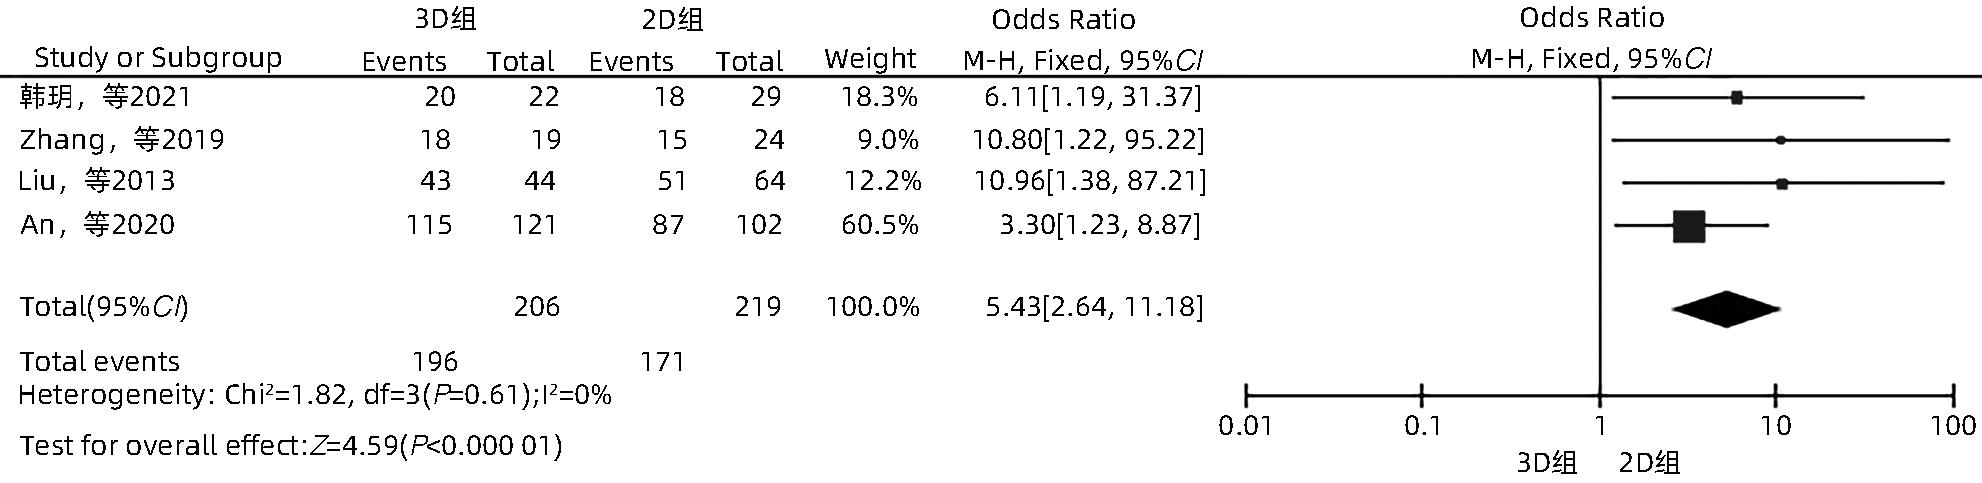Click the 10 tick label on axis
This screenshot has width=1982, height=483.
tap(1775, 427)
